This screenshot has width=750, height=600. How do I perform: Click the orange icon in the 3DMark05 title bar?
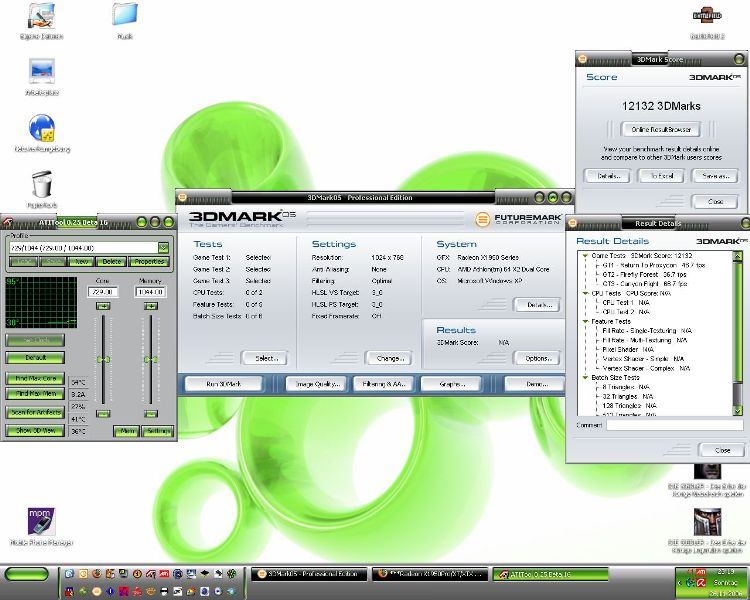coord(182,197)
